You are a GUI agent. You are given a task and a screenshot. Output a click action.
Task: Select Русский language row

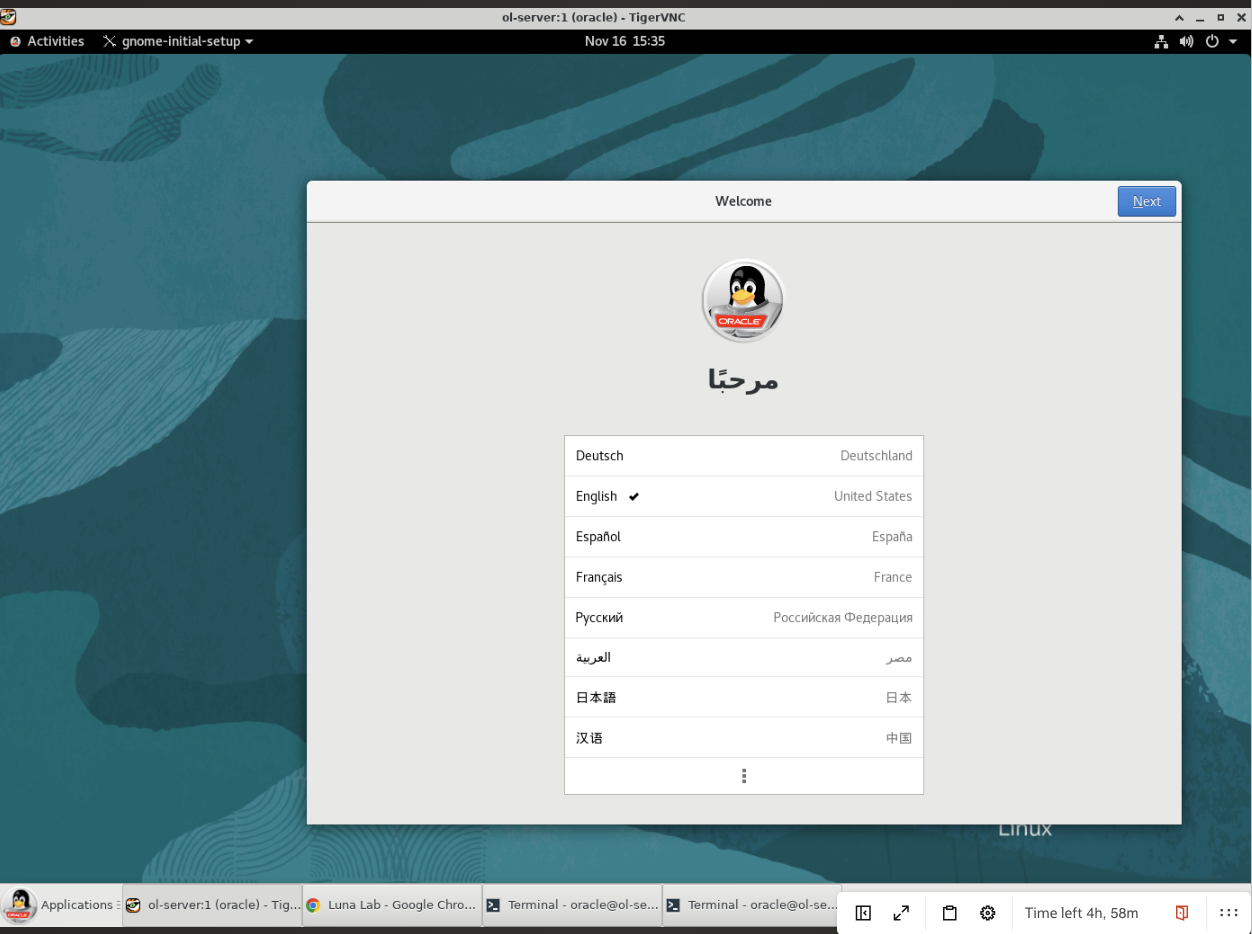(744, 617)
